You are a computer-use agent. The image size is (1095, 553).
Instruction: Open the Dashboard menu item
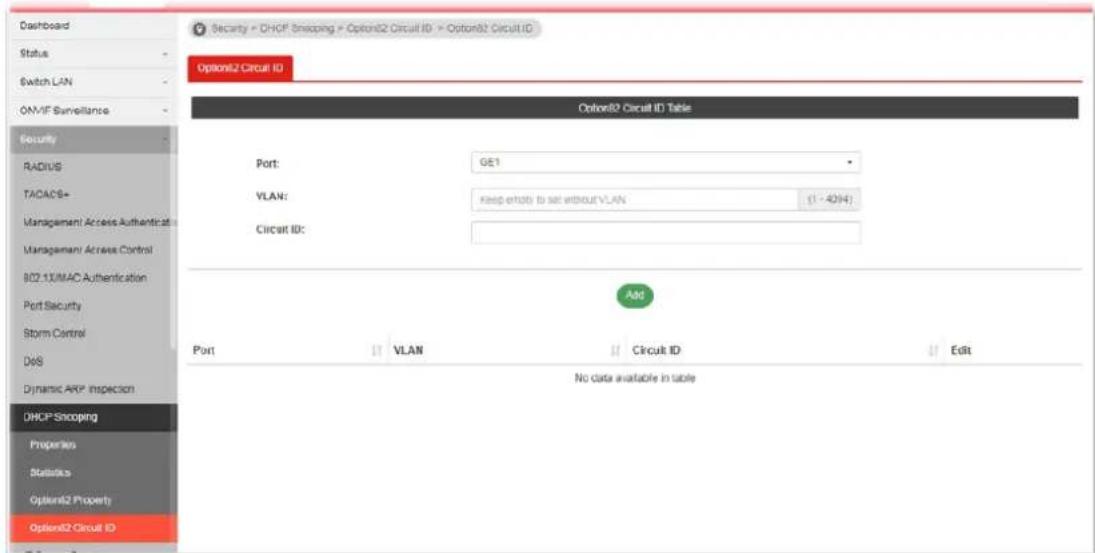pyautogui.click(x=94, y=26)
